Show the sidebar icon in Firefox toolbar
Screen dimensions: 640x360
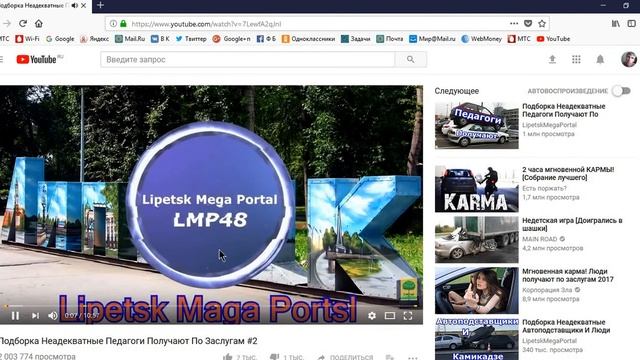(x=631, y=24)
